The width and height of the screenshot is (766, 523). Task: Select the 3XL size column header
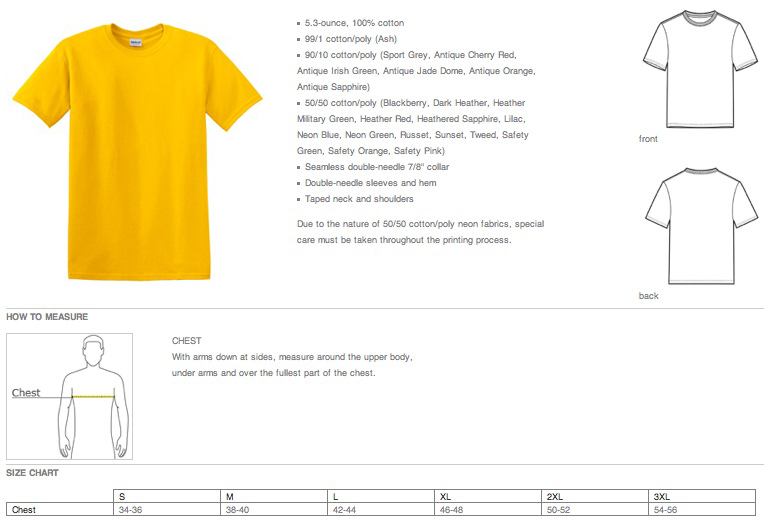(x=702, y=496)
